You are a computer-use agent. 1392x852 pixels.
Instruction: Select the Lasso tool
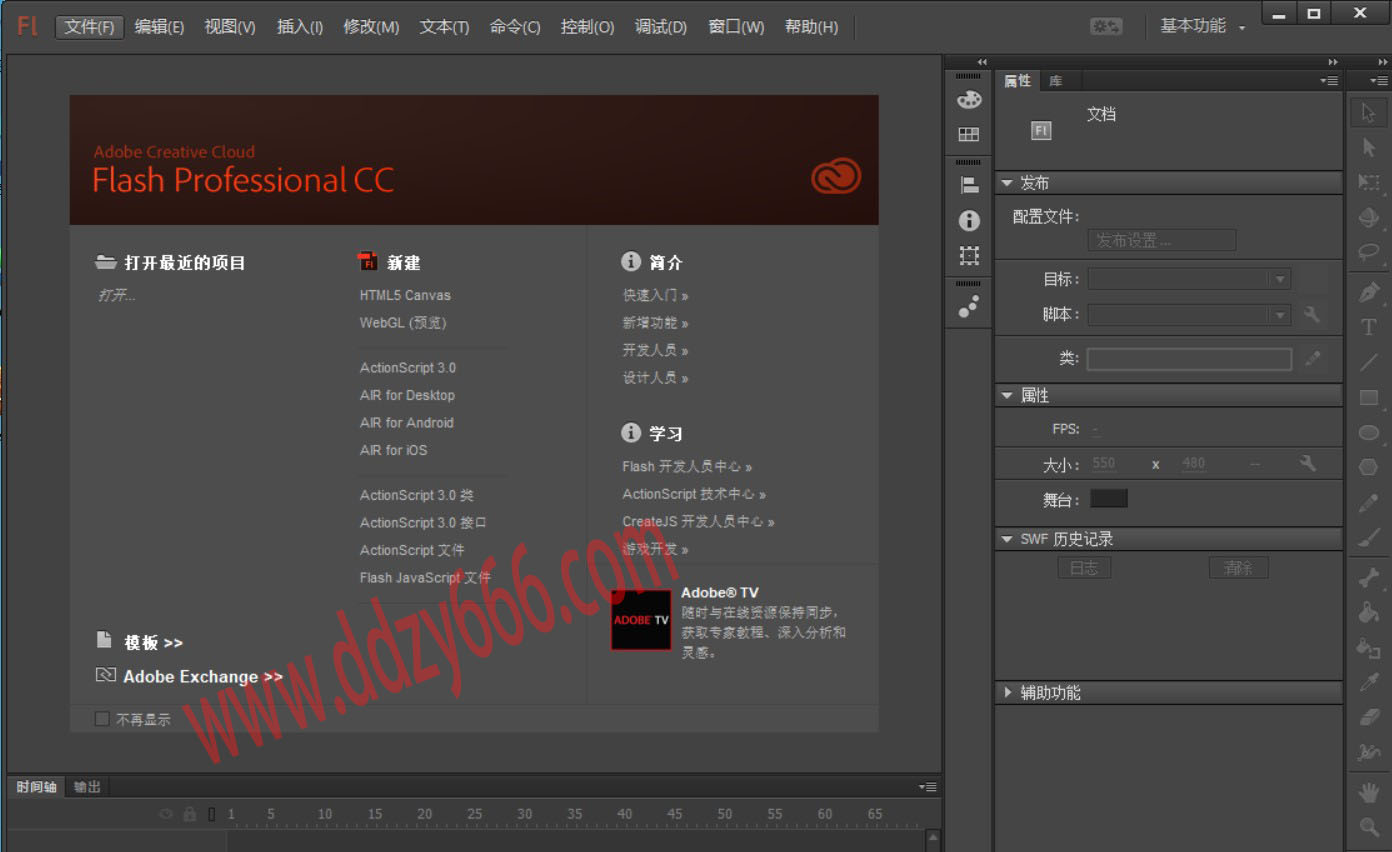(1368, 252)
